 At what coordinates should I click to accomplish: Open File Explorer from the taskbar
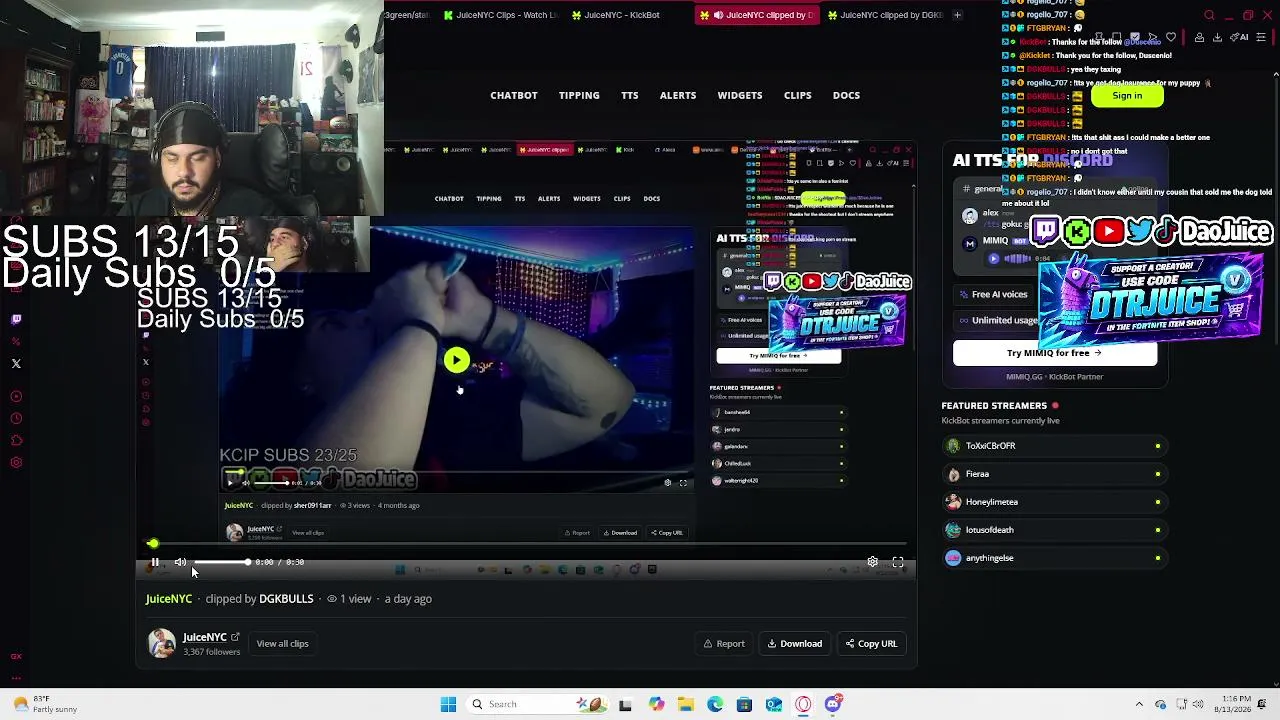[685, 704]
